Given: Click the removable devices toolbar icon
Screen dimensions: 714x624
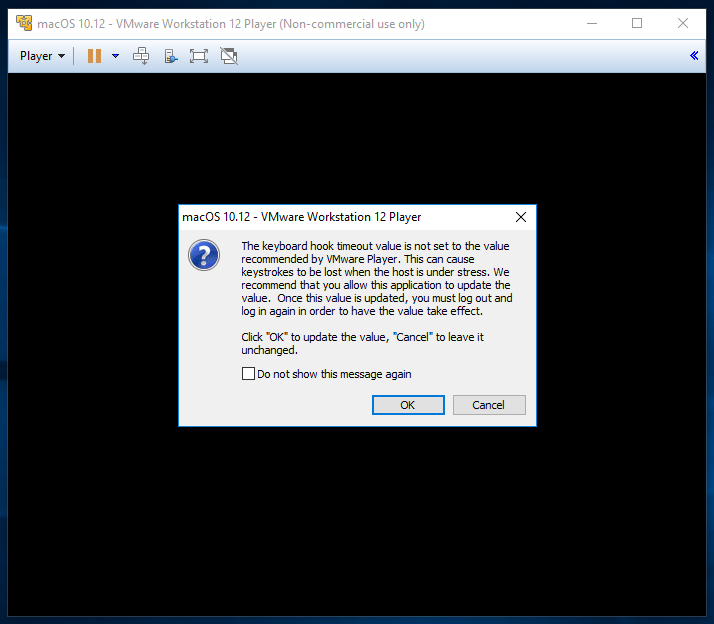Looking at the screenshot, I should 171,56.
